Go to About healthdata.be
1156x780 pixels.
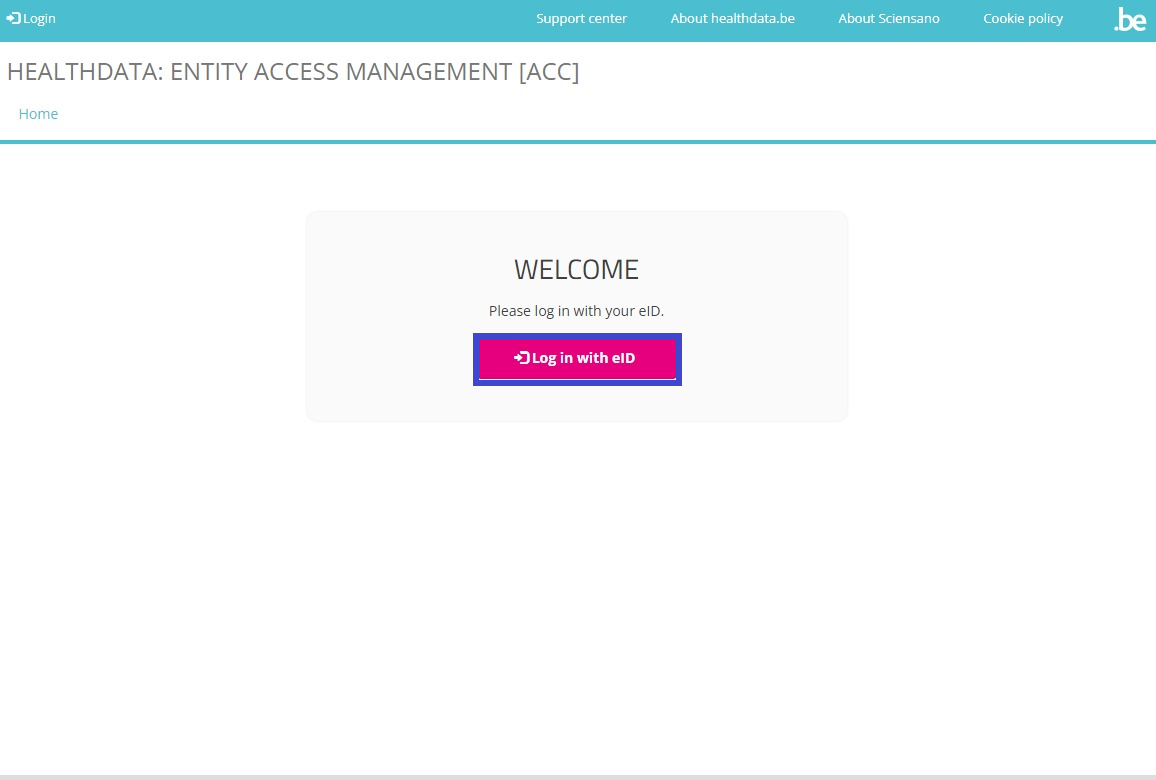732,18
